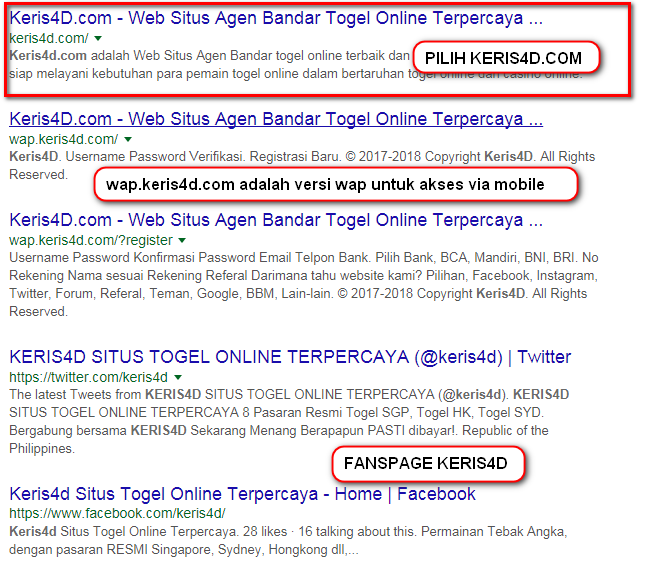The height and width of the screenshot is (571, 661).
Task: Open the Keris4D.com title inside the red box
Action: click(276, 18)
